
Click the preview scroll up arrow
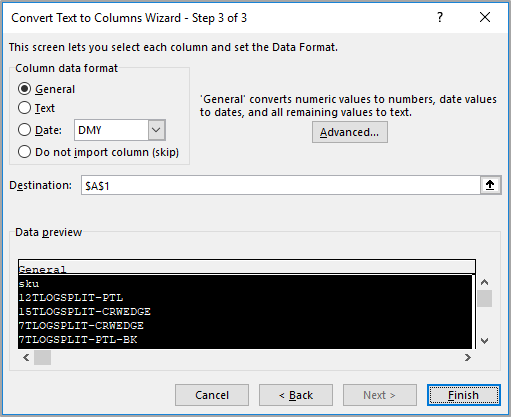(x=484, y=282)
